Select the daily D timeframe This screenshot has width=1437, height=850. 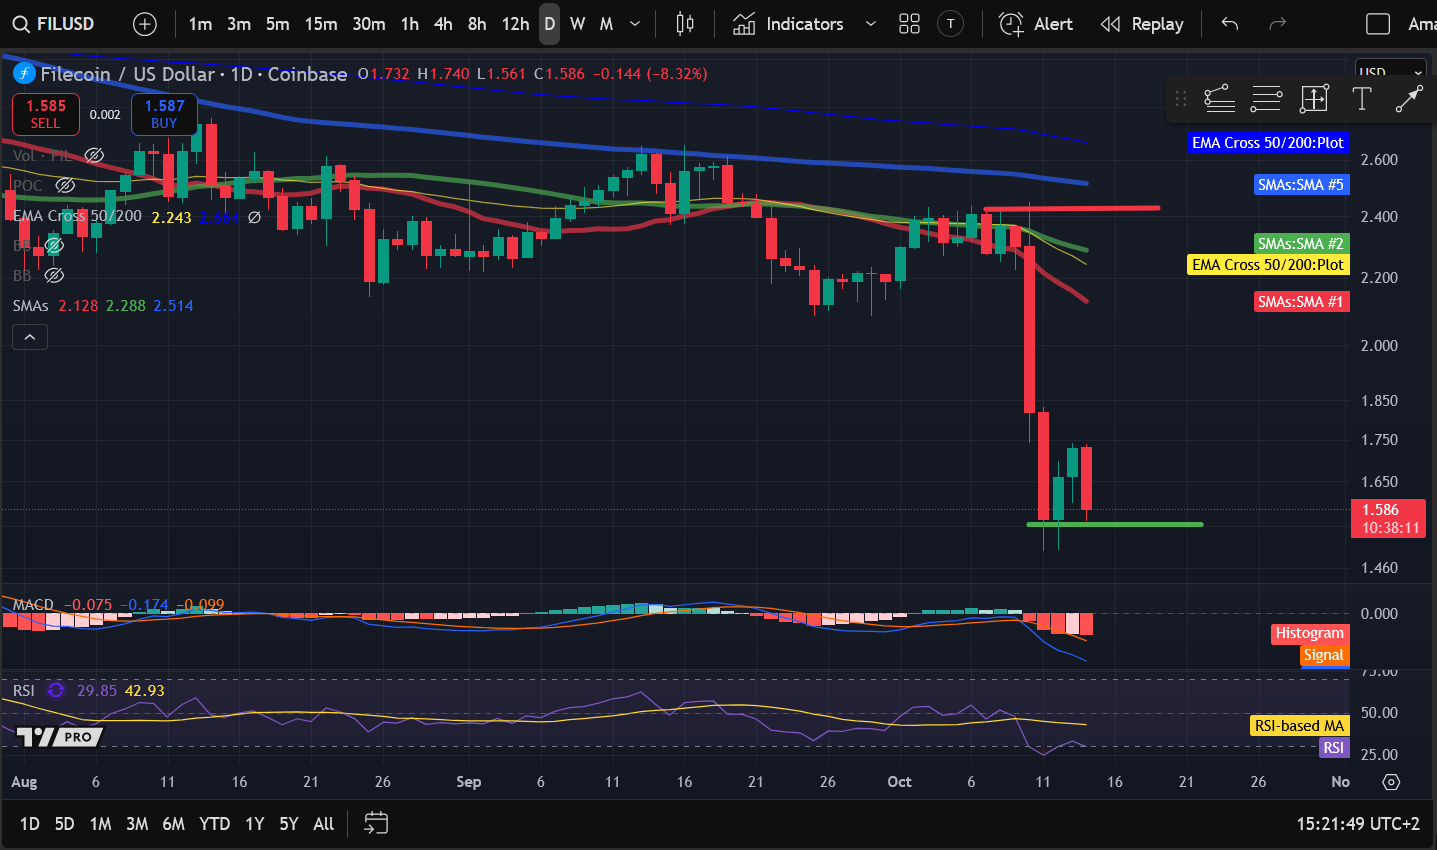click(550, 24)
